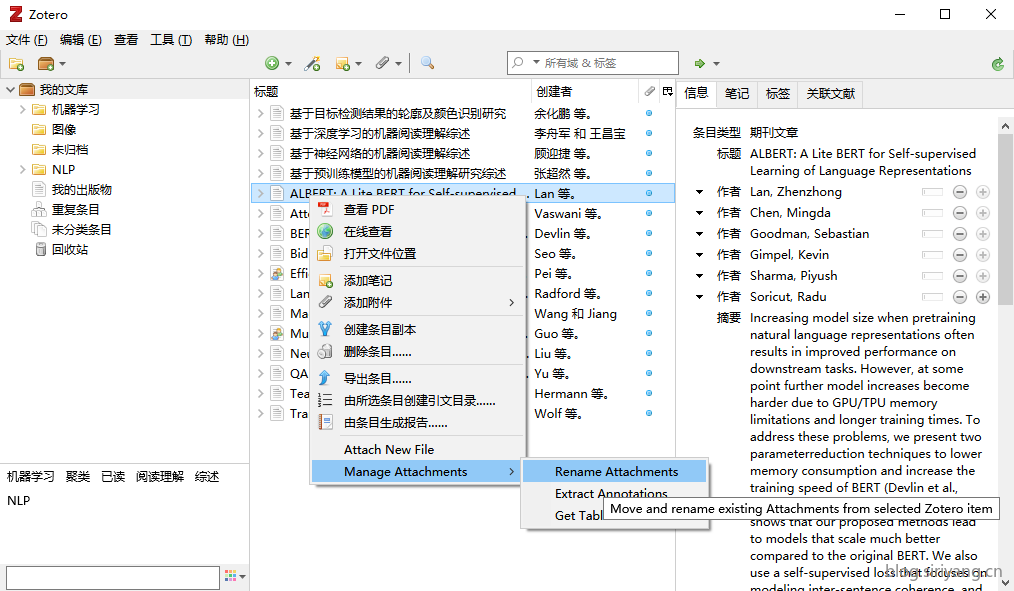Screen dimensions: 1014x591
Task: Click the 导出条目 arrow icon
Action: [x=325, y=378]
